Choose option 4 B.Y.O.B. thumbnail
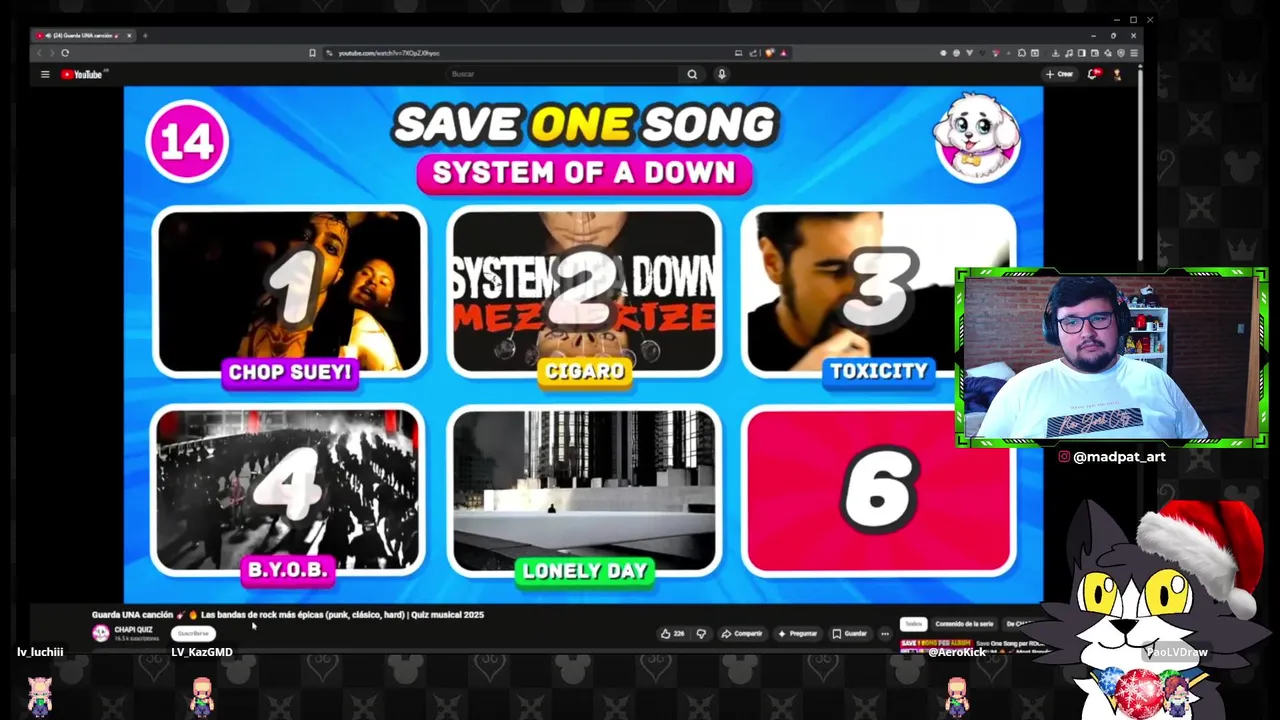This screenshot has height=720, width=1280. pos(288,490)
